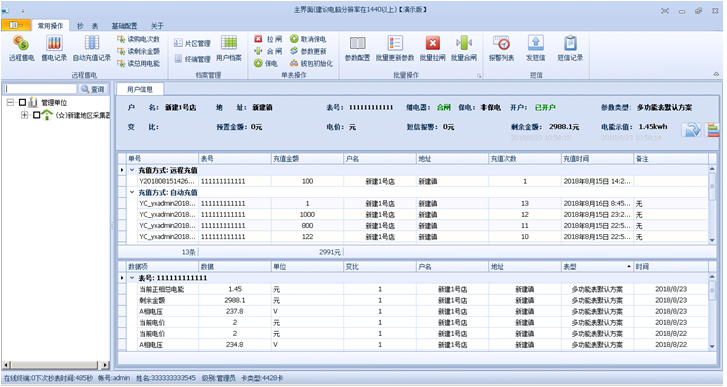
Task: Sort by the 充值时间 column header
Action: click(597, 159)
